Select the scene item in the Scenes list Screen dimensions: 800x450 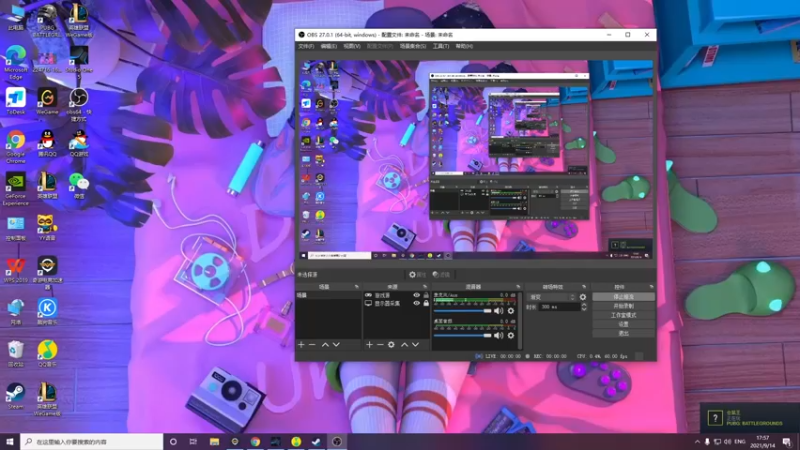[x=329, y=295]
